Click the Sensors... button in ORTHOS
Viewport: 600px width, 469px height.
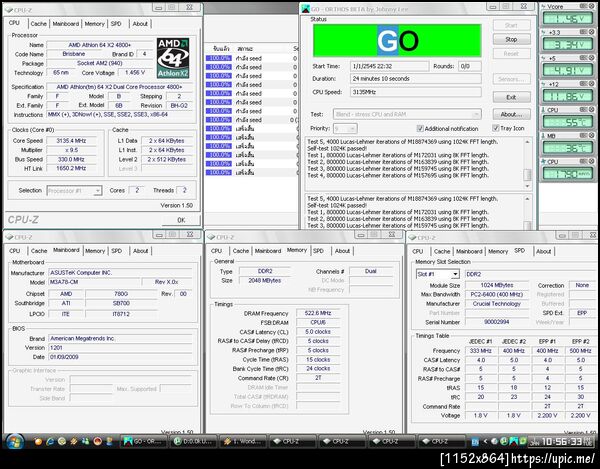coord(511,79)
